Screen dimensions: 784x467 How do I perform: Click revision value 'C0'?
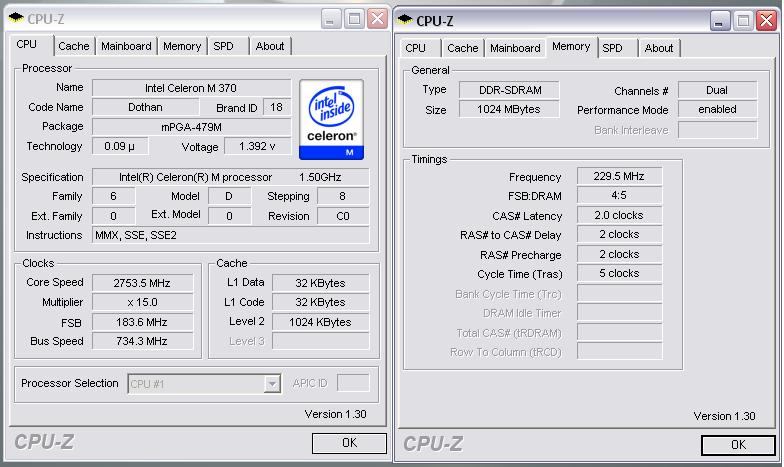point(343,216)
